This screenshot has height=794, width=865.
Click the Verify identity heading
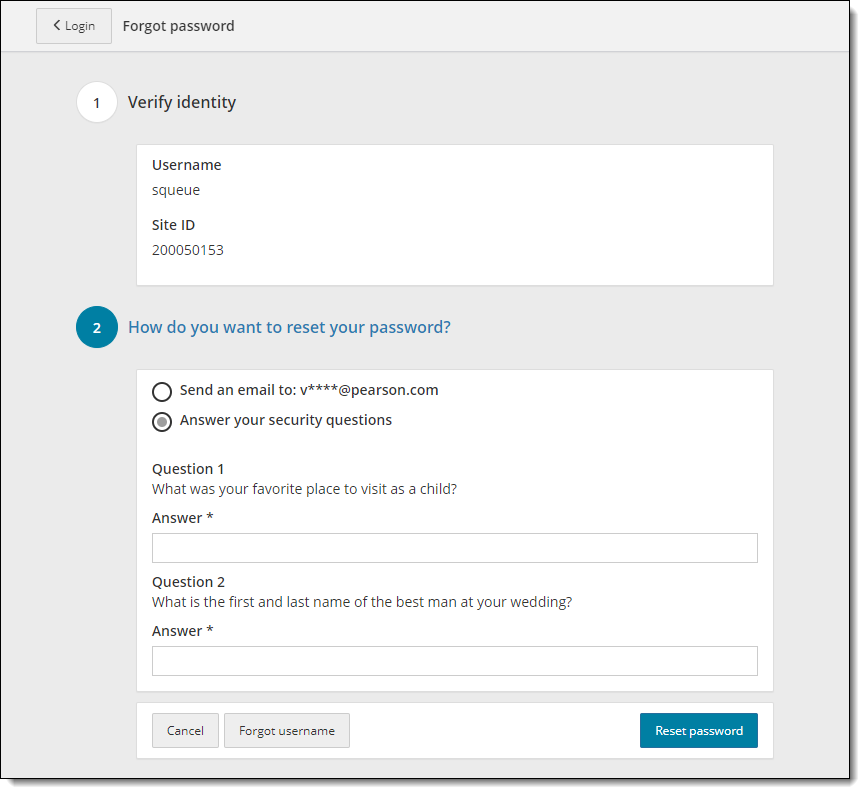(181, 102)
